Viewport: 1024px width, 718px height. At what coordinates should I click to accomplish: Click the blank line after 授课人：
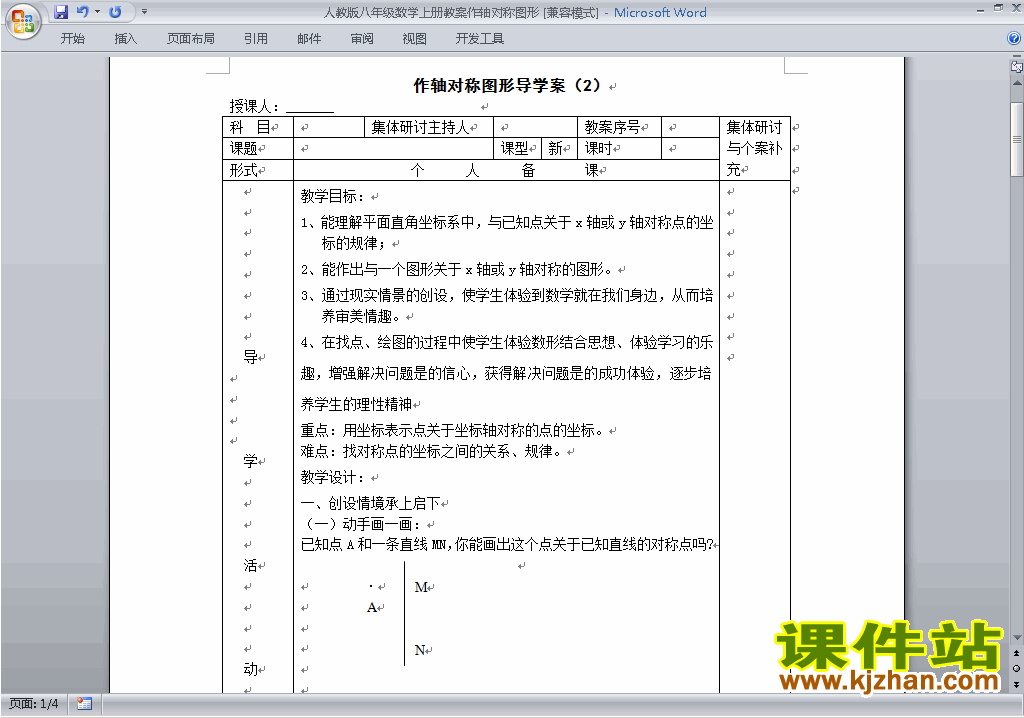[310, 106]
